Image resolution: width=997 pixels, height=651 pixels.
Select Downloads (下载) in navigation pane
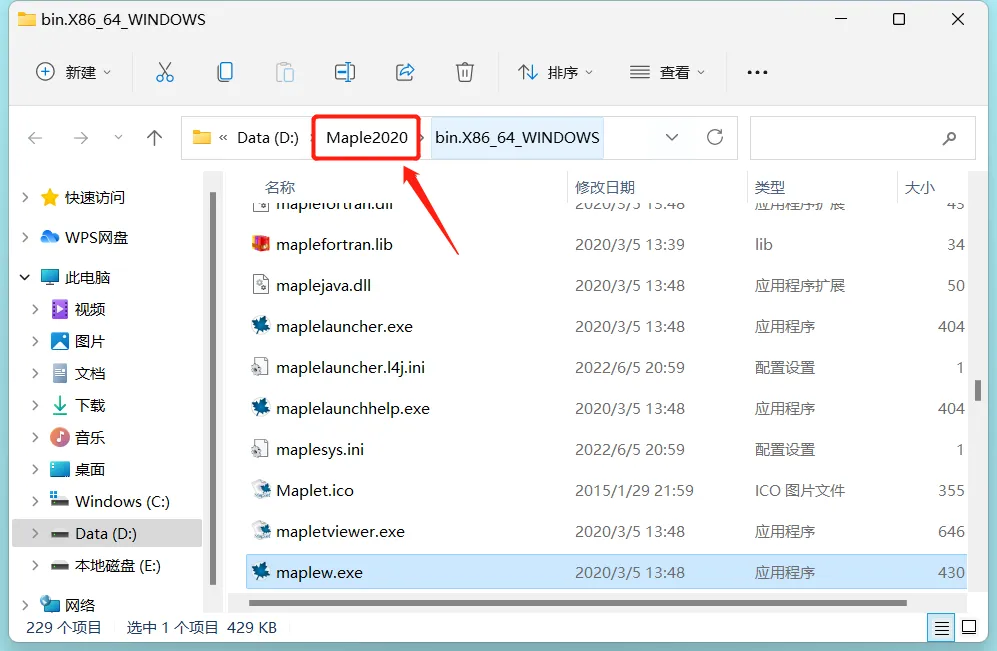pos(90,405)
